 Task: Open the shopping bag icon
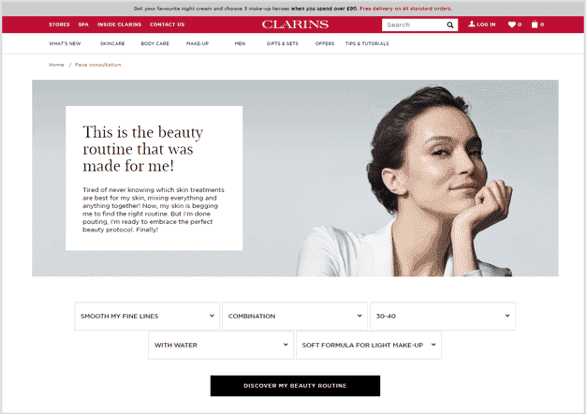534,24
